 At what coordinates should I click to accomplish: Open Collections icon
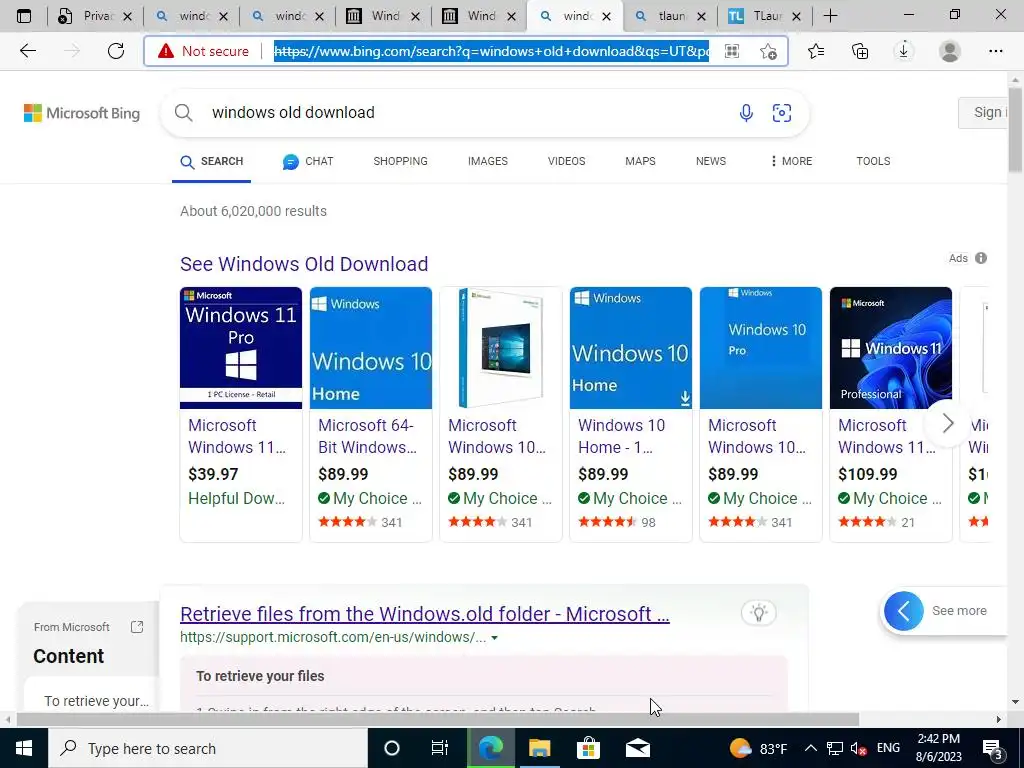pos(860,51)
